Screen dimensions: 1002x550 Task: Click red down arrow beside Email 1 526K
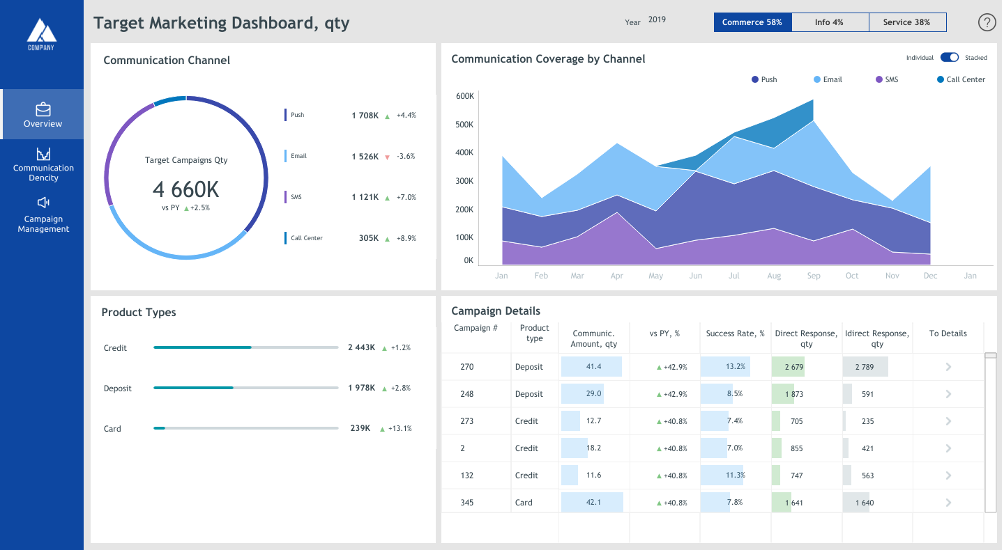coord(387,157)
